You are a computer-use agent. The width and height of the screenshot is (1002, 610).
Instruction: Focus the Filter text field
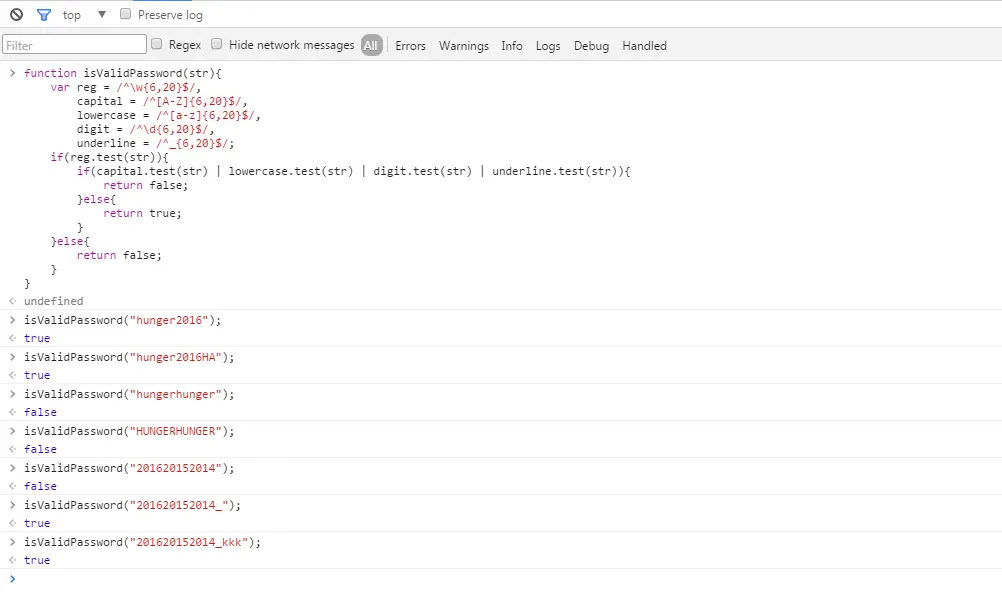click(x=74, y=45)
